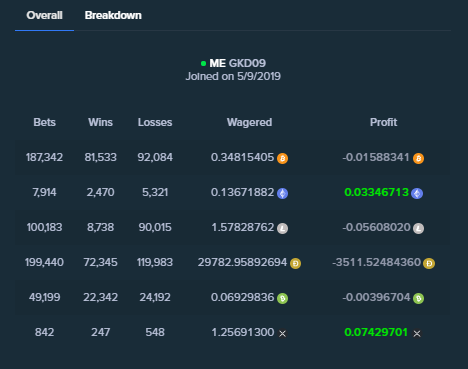Open the Breakdown tab
Viewport: 468px width, 369px height.
tap(113, 15)
